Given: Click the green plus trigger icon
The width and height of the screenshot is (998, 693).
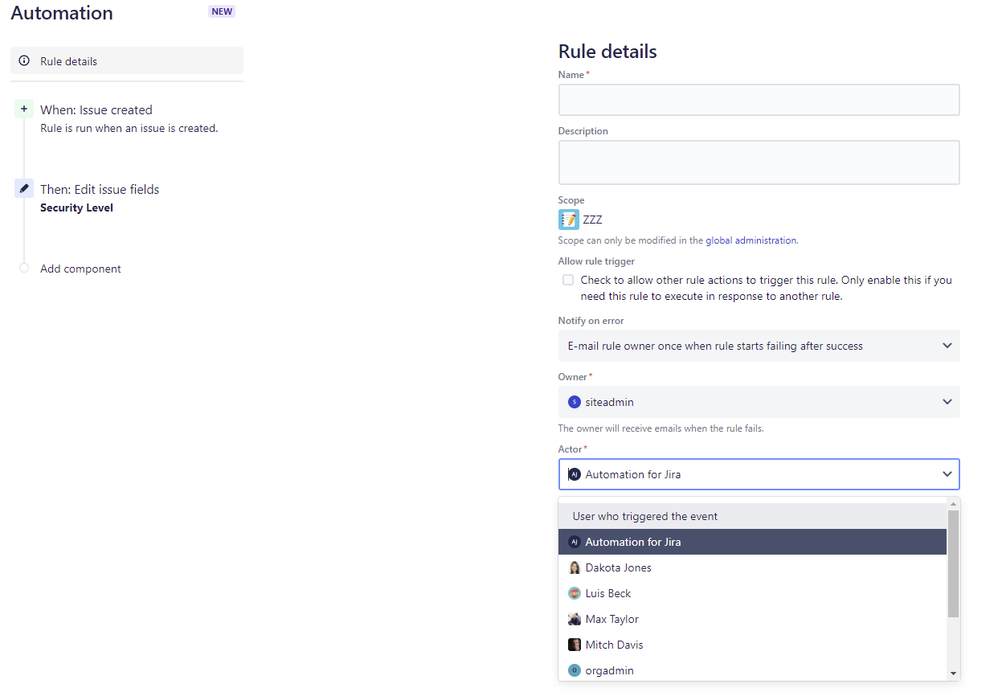Looking at the screenshot, I should (x=24, y=109).
